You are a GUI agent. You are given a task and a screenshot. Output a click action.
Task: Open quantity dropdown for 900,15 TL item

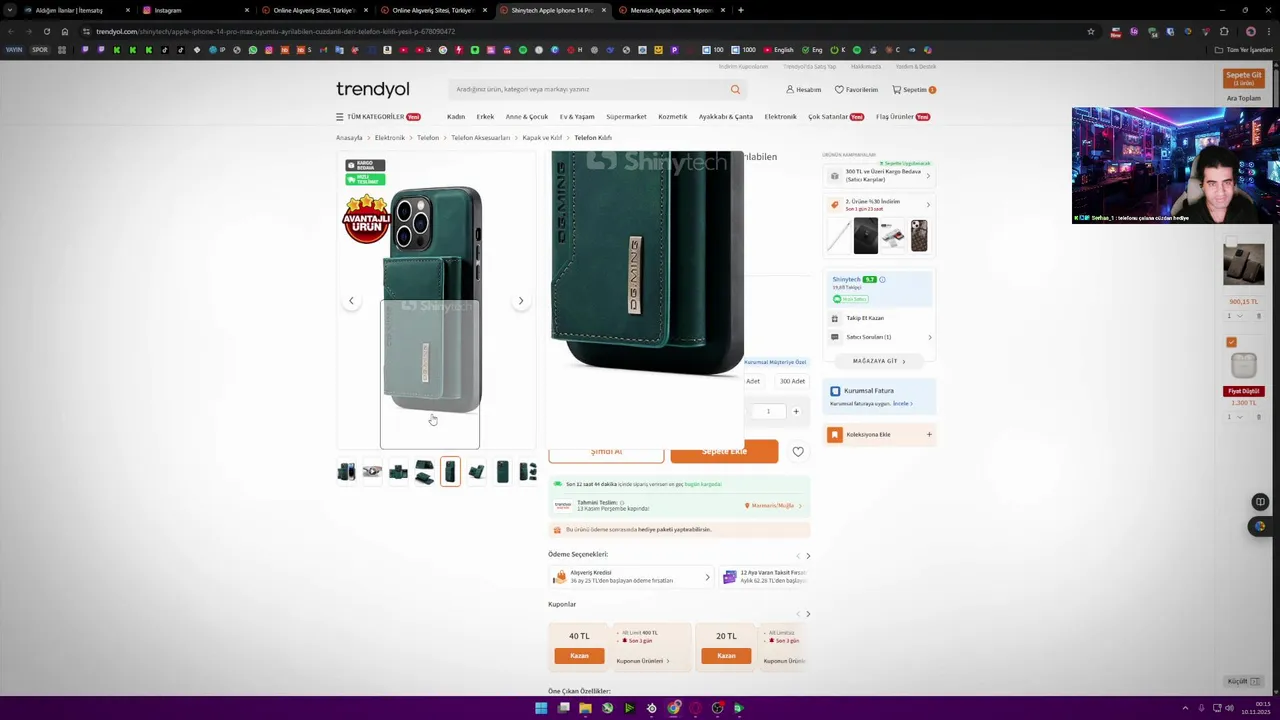[1234, 317]
